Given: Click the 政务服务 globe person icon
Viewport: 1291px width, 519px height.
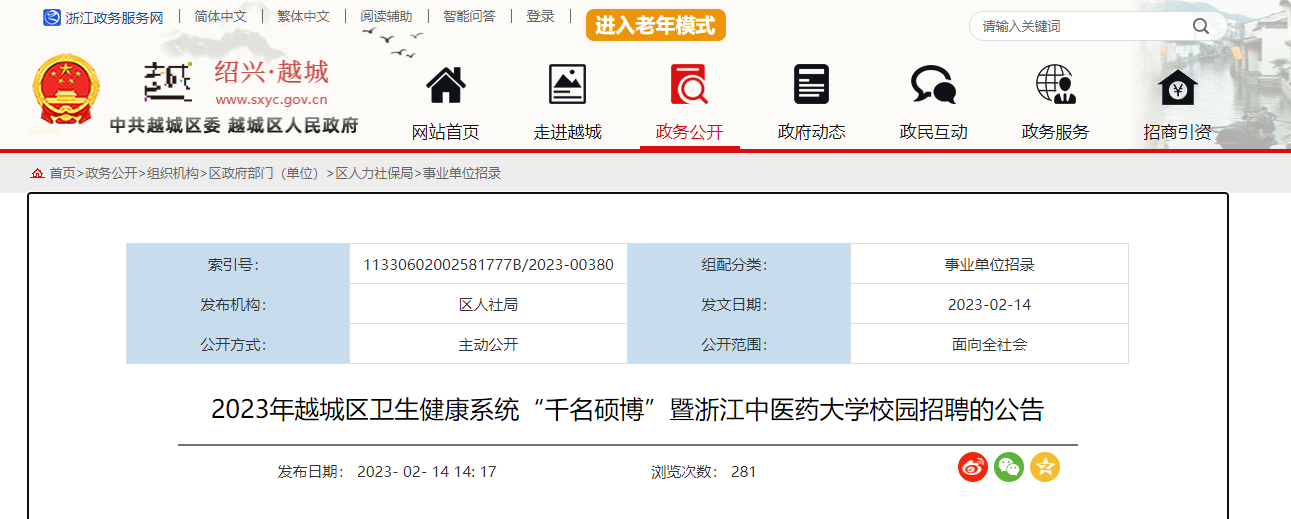Looking at the screenshot, I should click(x=1055, y=85).
